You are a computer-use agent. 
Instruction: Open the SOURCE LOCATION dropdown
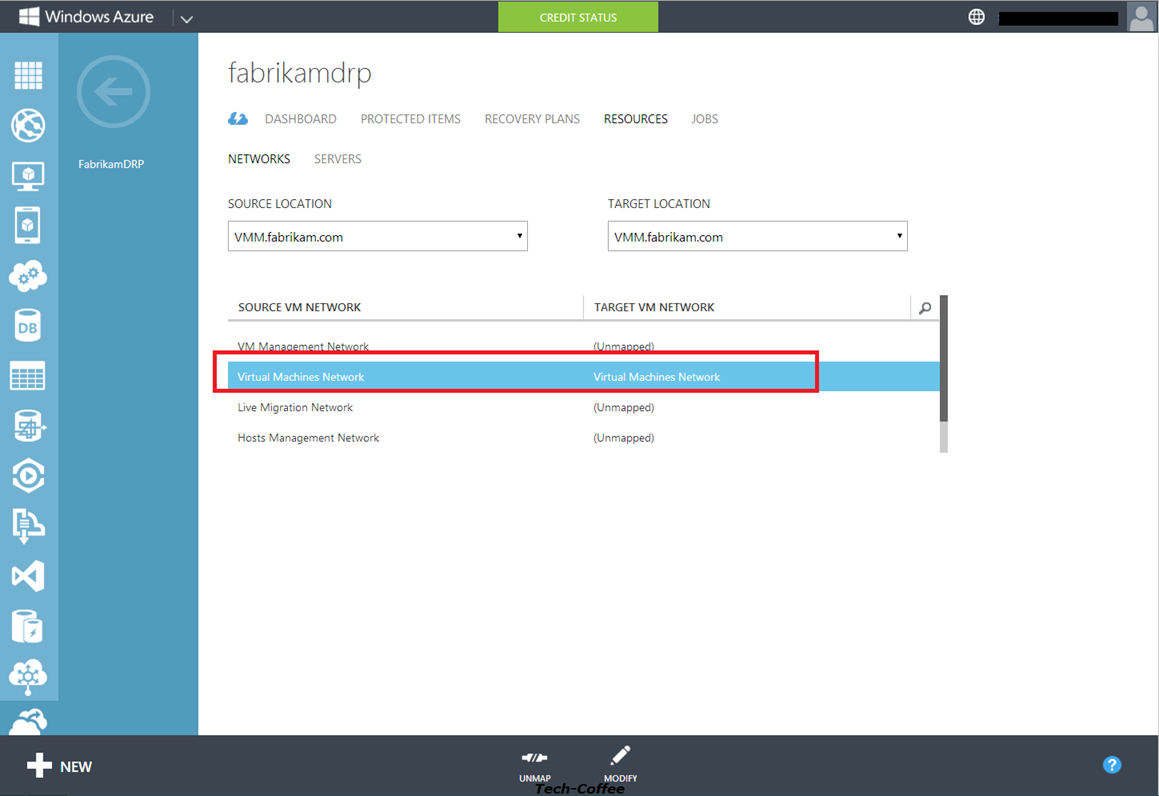[378, 237]
